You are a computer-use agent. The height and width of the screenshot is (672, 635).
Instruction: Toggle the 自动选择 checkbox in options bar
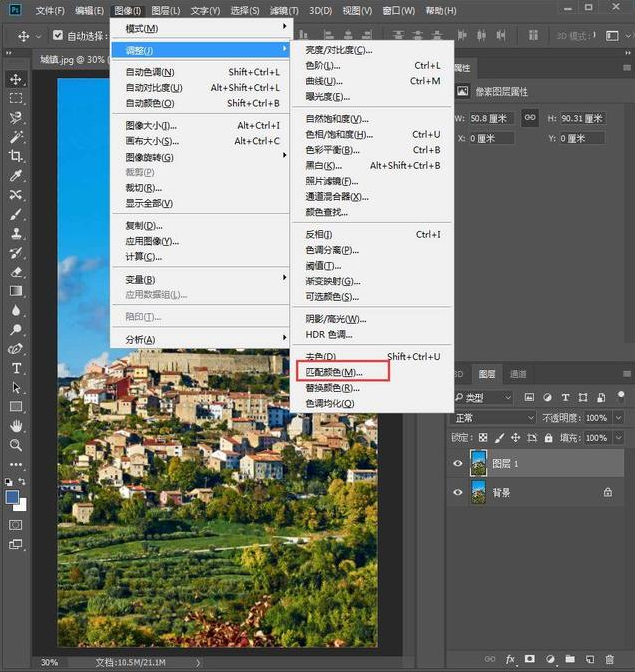[x=58, y=37]
